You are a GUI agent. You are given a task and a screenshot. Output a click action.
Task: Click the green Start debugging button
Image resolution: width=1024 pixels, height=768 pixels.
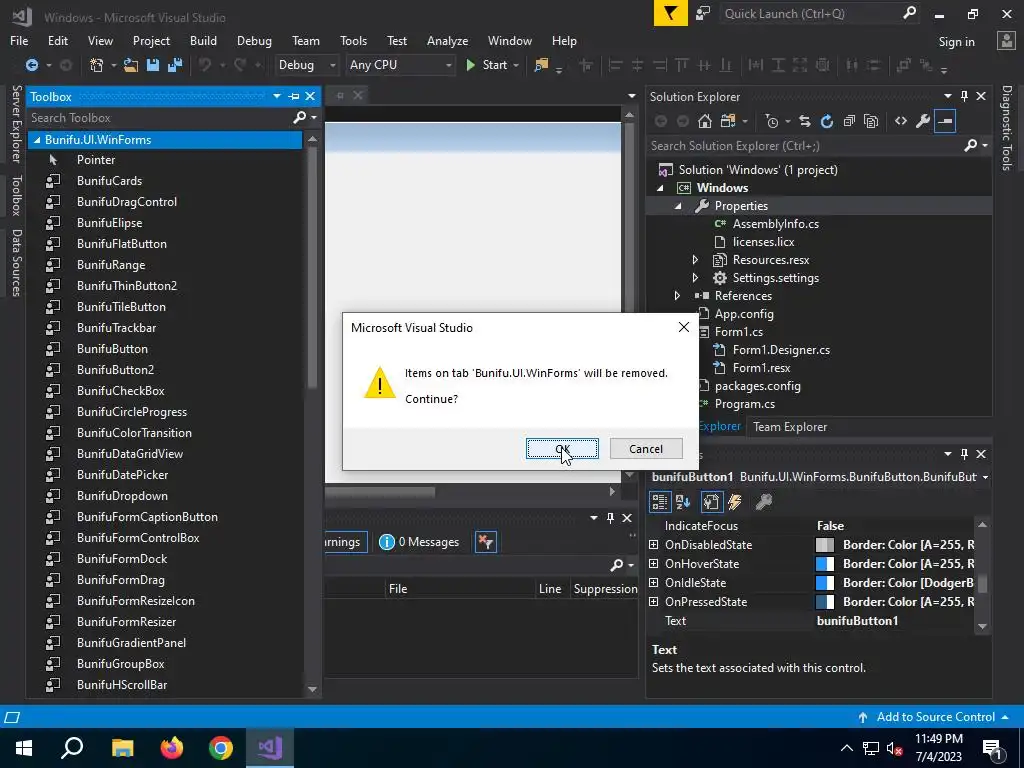487,65
